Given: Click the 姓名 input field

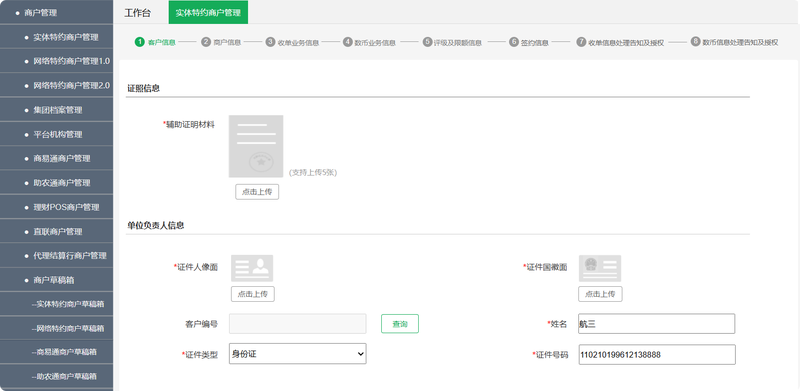Looking at the screenshot, I should pos(657,324).
